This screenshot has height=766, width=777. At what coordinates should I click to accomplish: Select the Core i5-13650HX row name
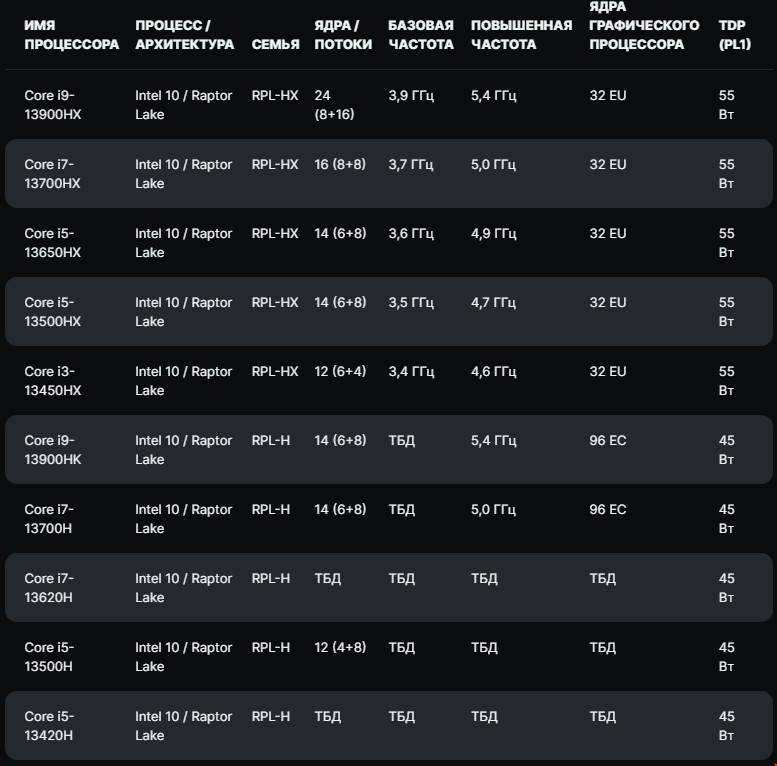(53, 242)
